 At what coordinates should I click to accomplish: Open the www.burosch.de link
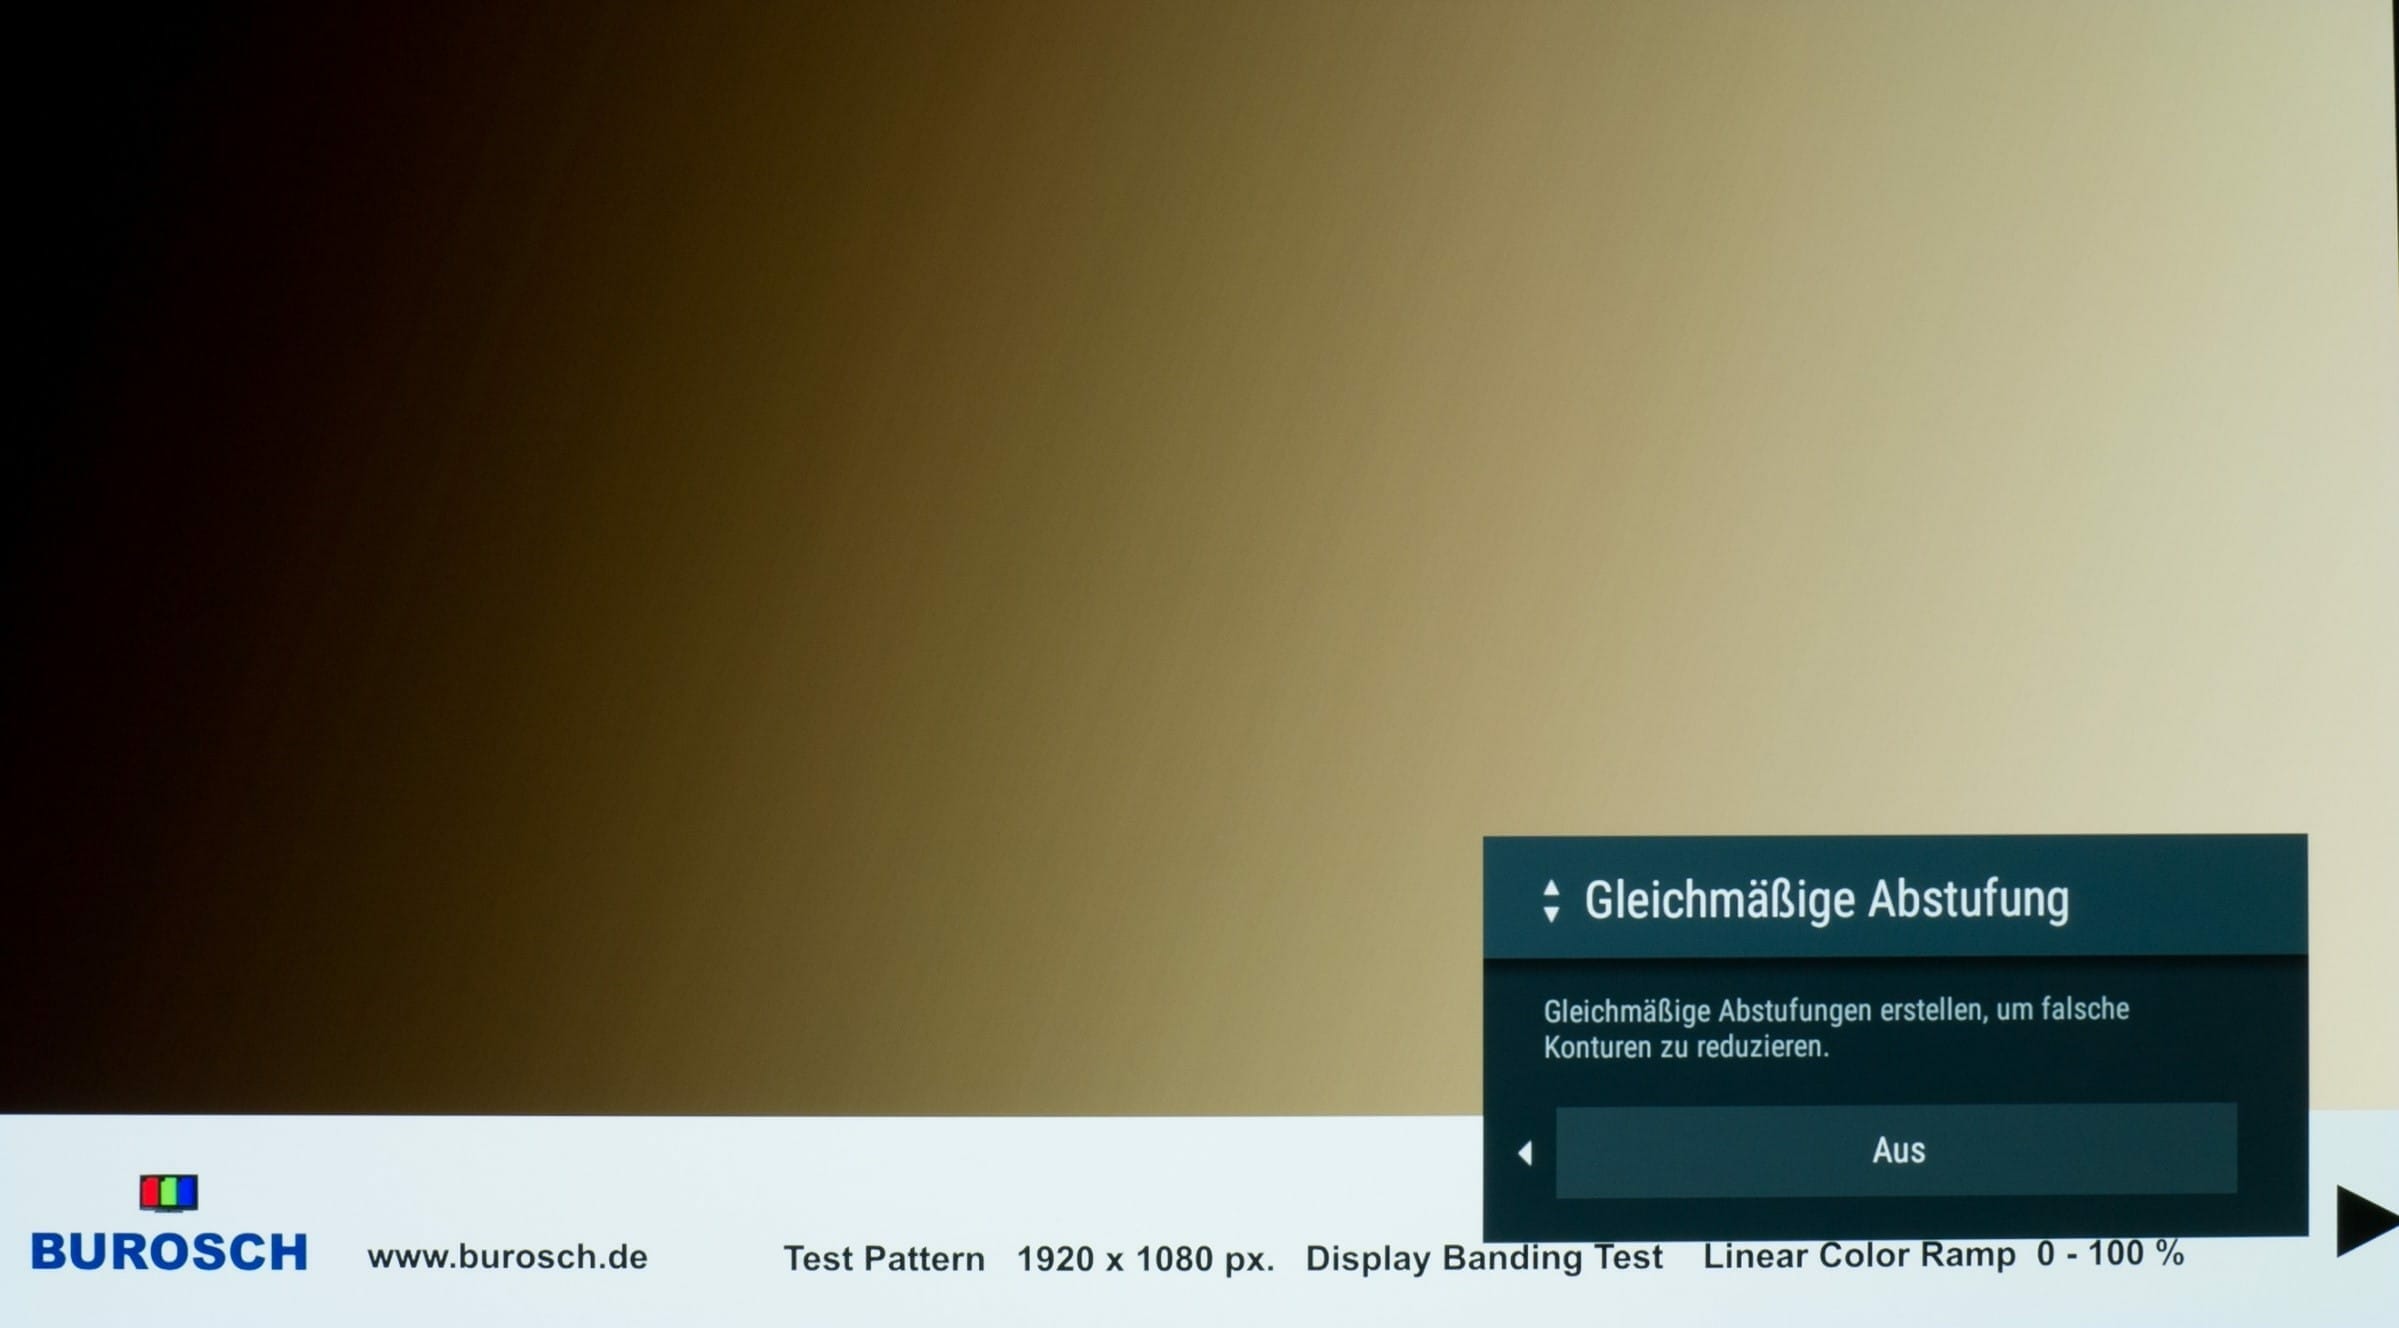tap(507, 1257)
